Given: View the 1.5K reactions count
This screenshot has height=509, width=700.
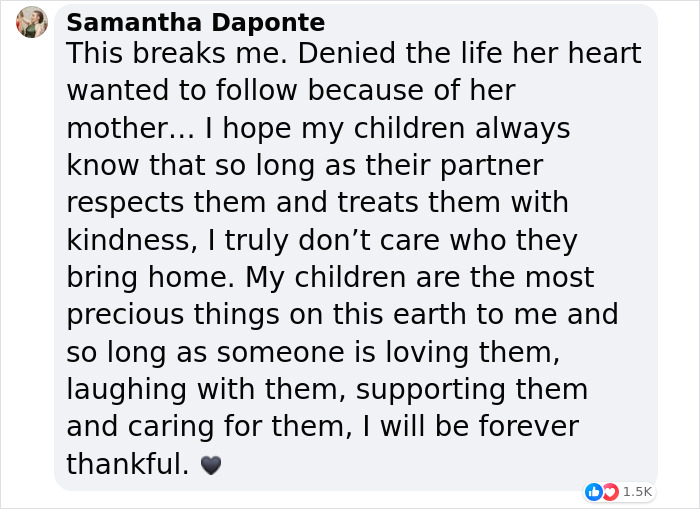Looking at the screenshot, I should (637, 491).
